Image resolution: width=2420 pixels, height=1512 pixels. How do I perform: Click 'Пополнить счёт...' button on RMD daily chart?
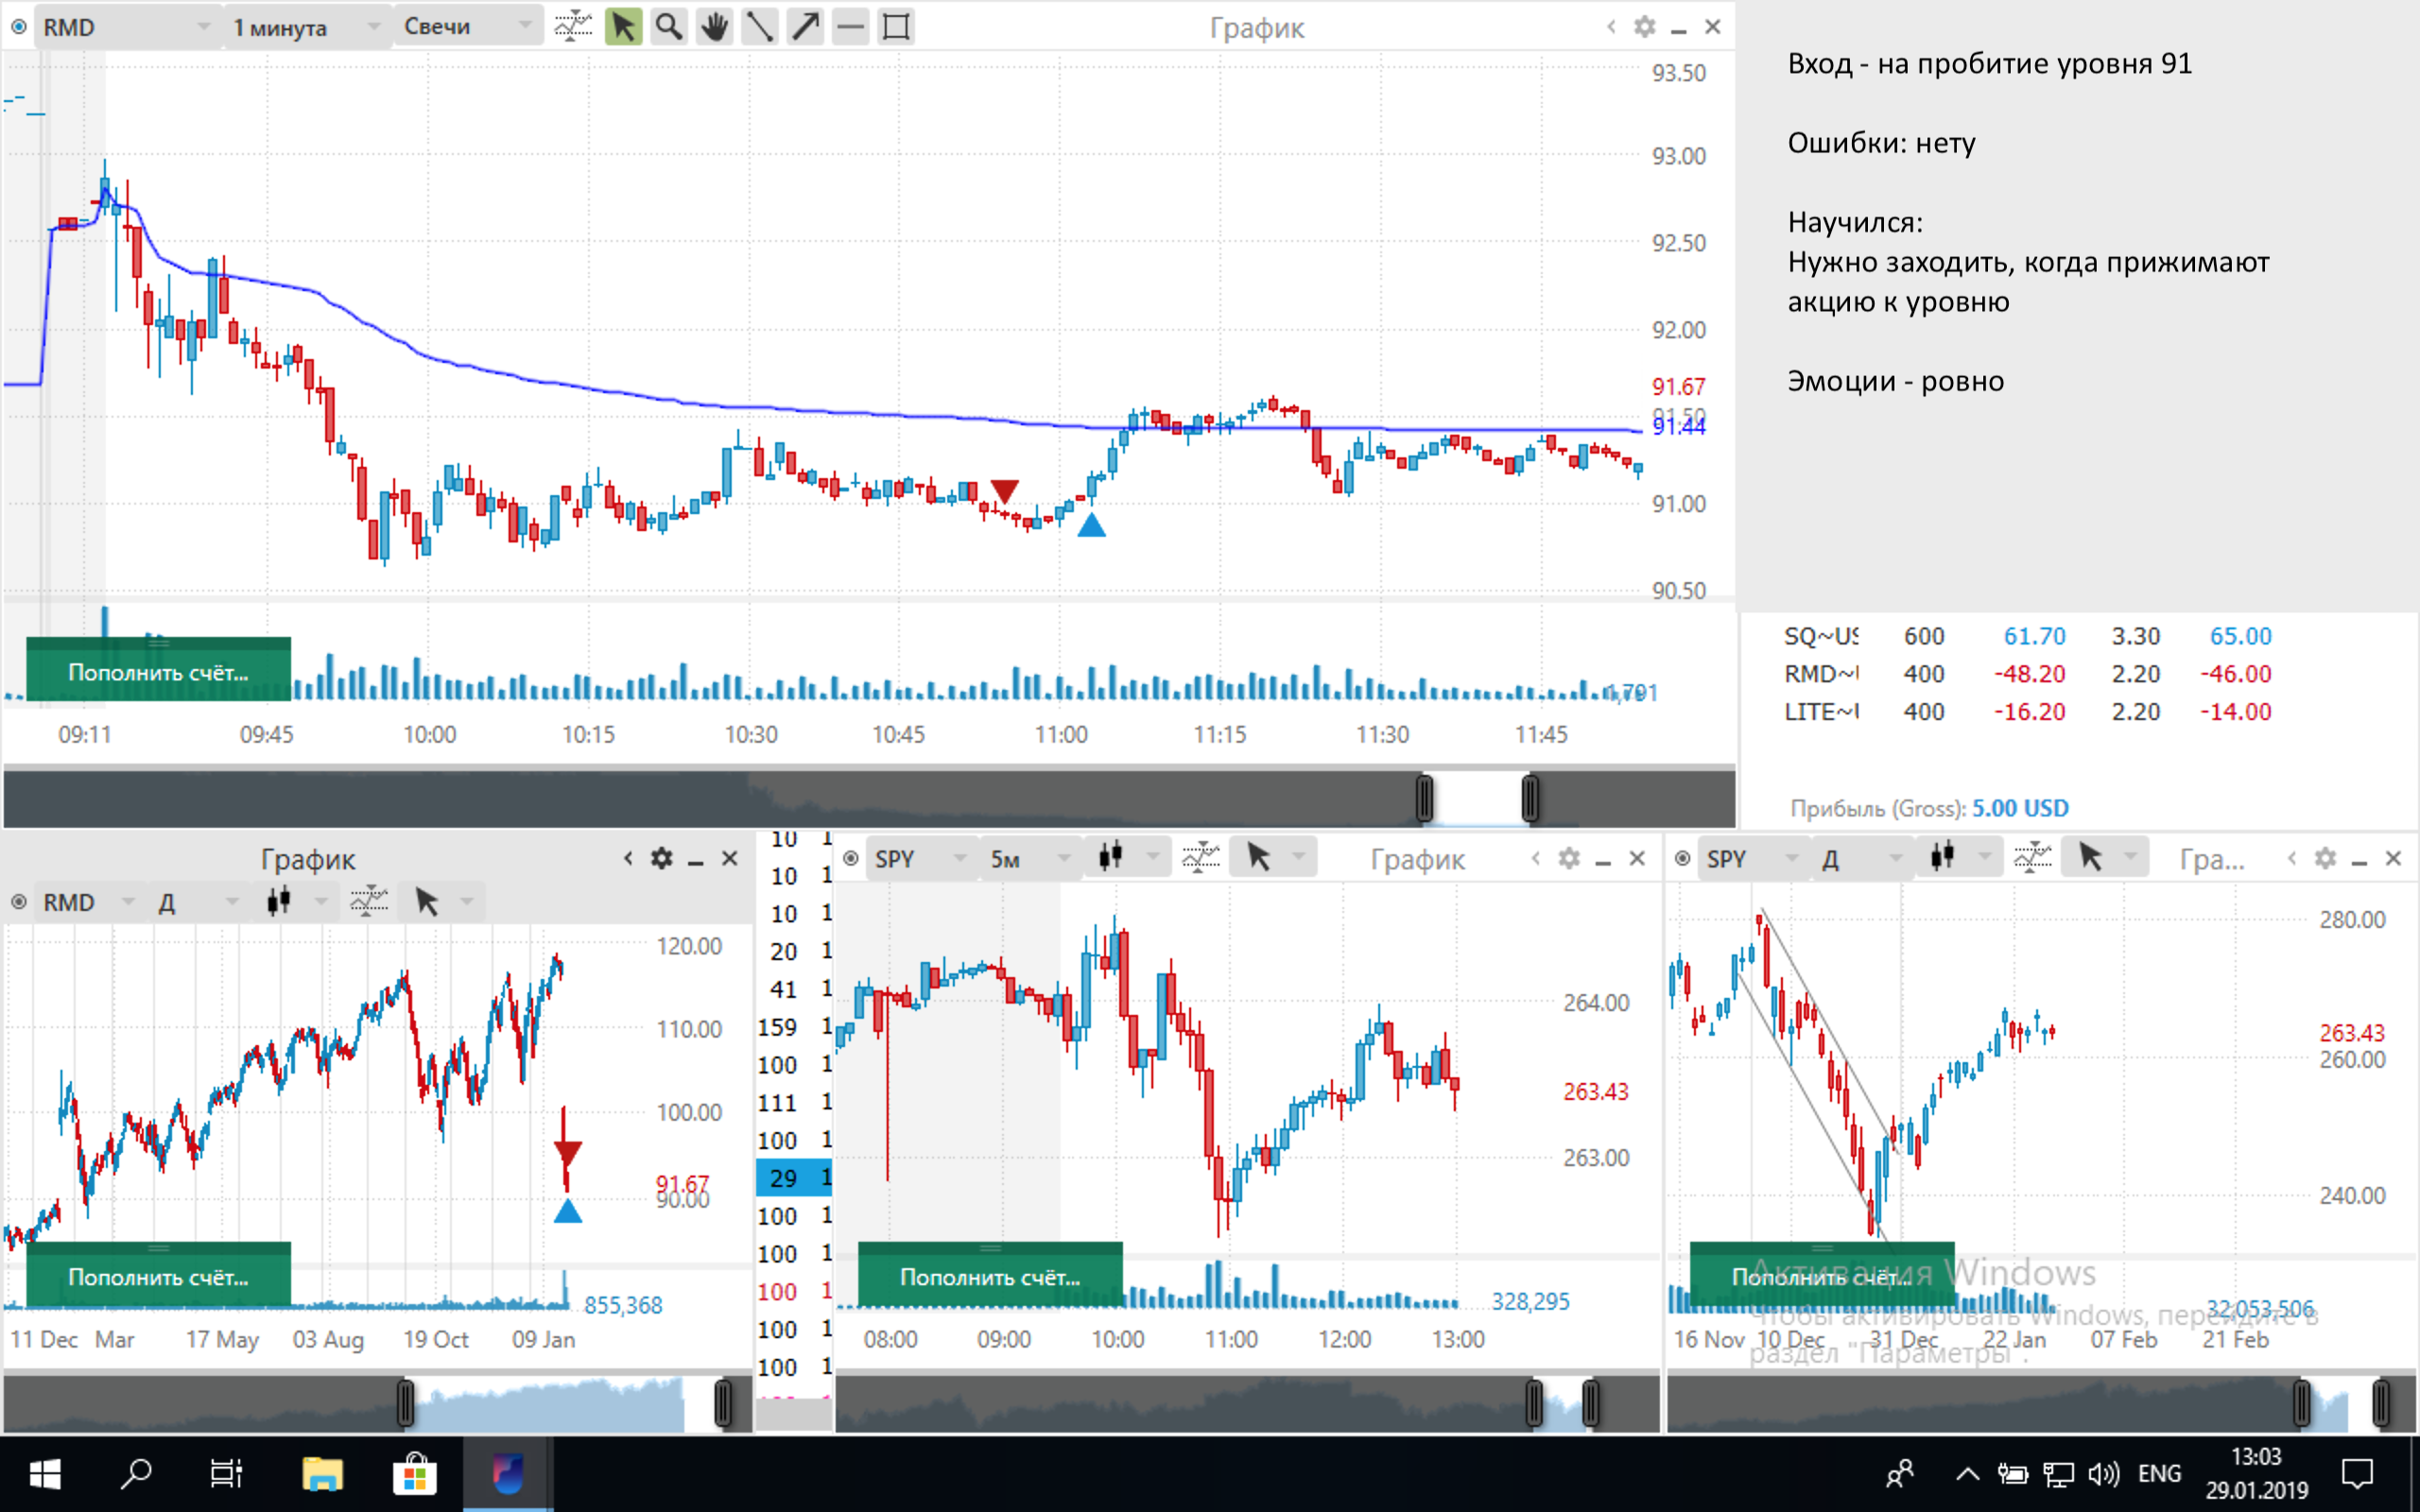point(158,1275)
